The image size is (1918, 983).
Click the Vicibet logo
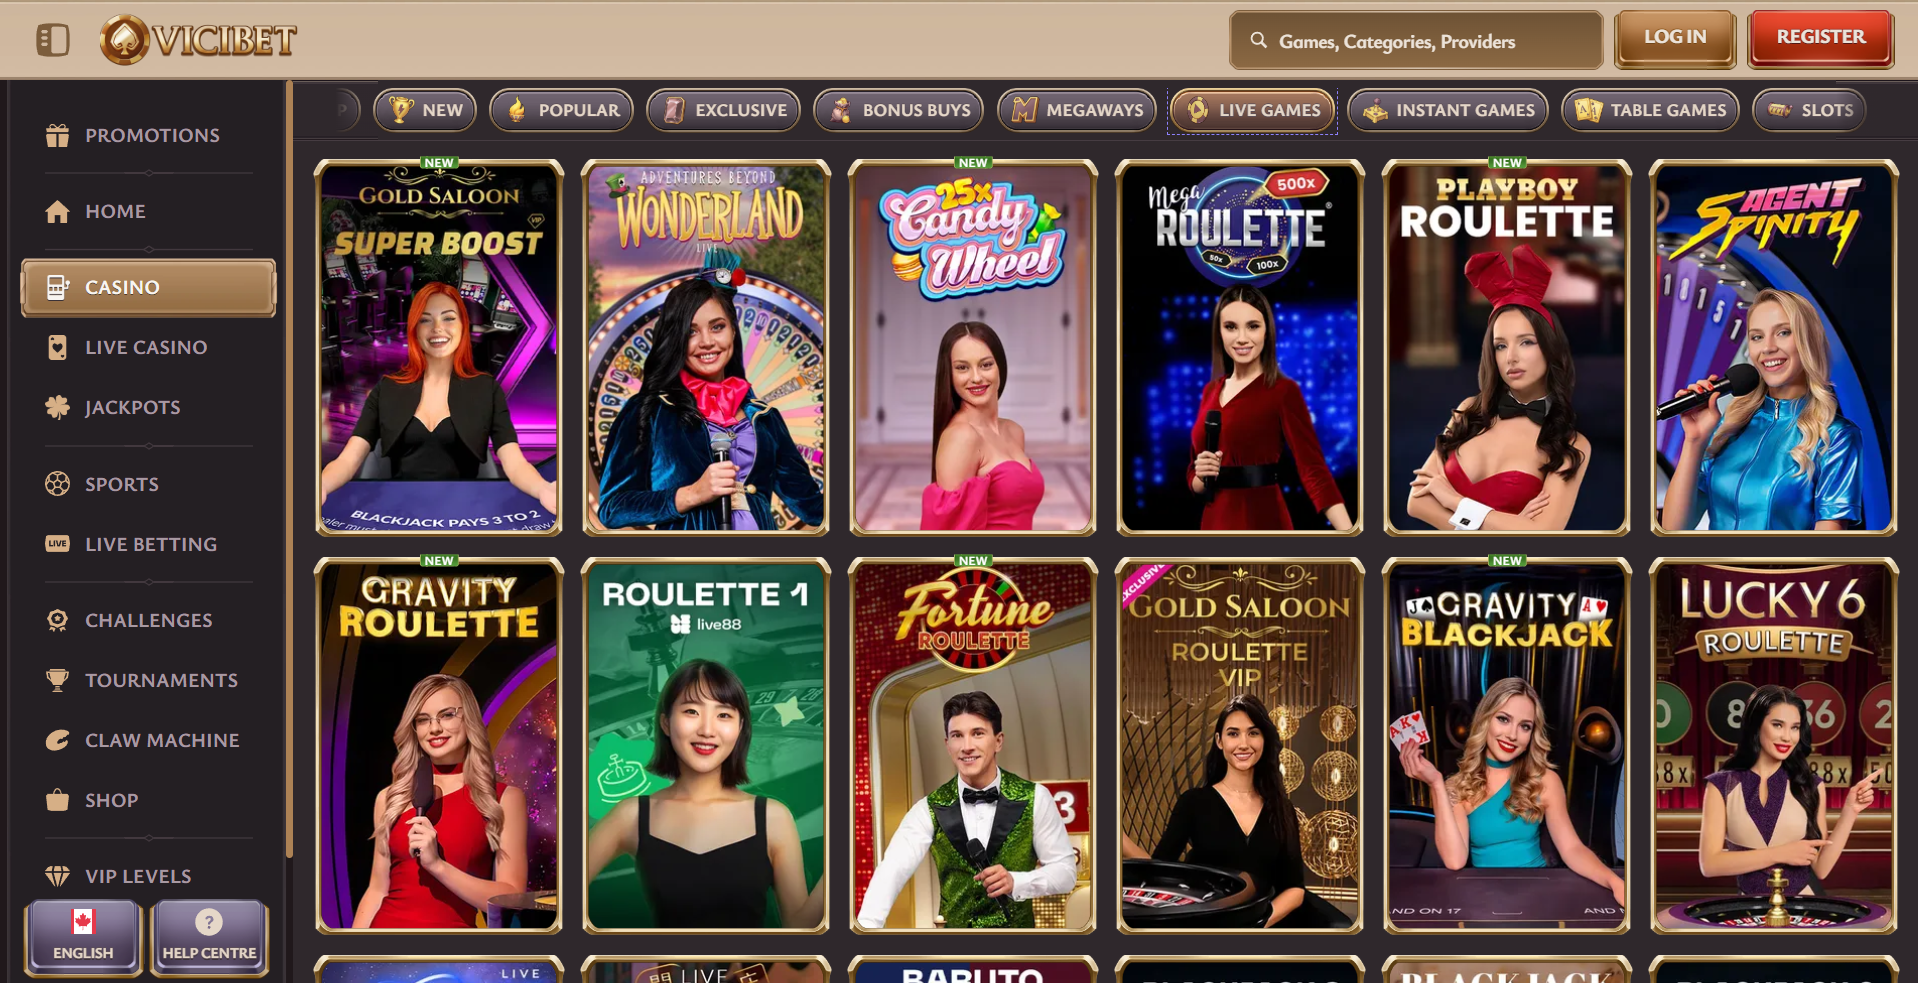point(198,40)
